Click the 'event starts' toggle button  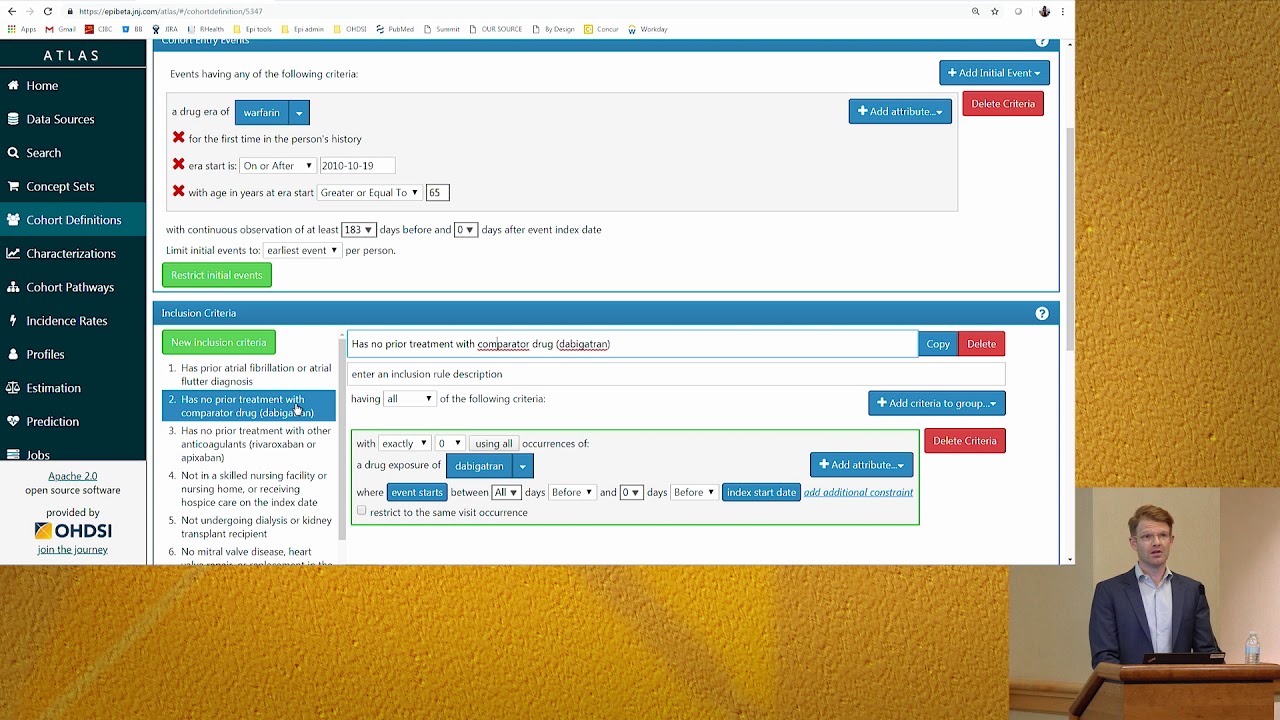tap(416, 492)
